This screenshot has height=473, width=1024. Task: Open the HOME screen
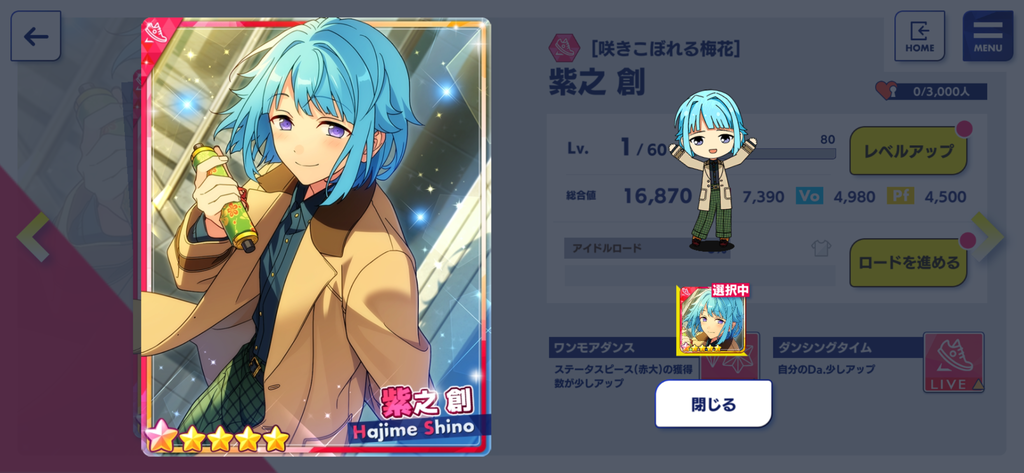tap(919, 36)
